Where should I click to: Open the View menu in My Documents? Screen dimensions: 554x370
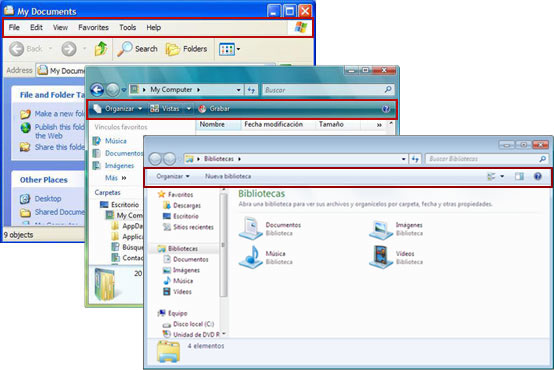[x=60, y=27]
